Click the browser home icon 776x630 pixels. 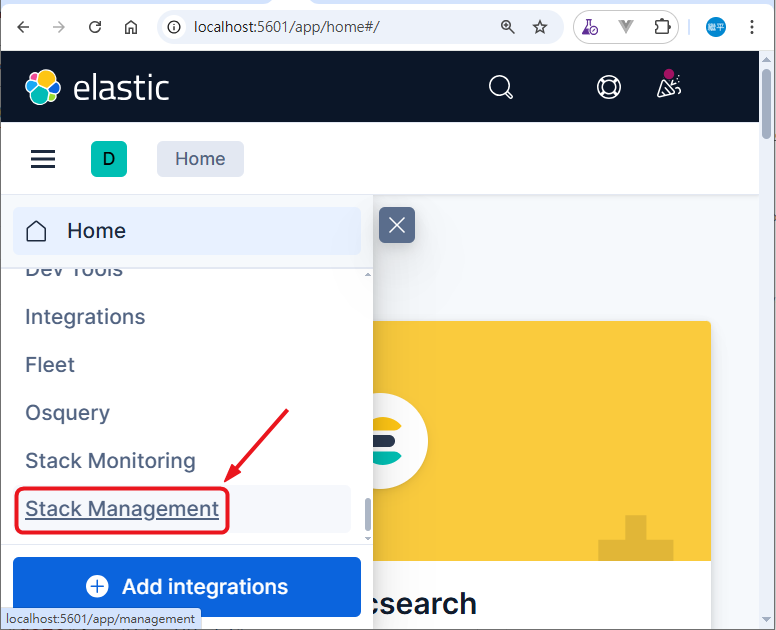131,27
